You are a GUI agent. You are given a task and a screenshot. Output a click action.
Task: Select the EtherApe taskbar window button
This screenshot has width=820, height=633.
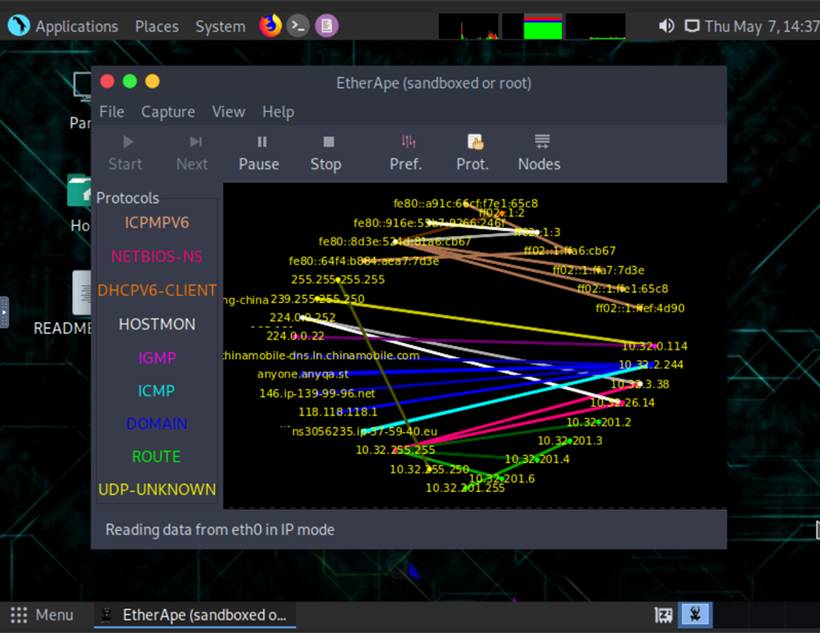(195, 615)
